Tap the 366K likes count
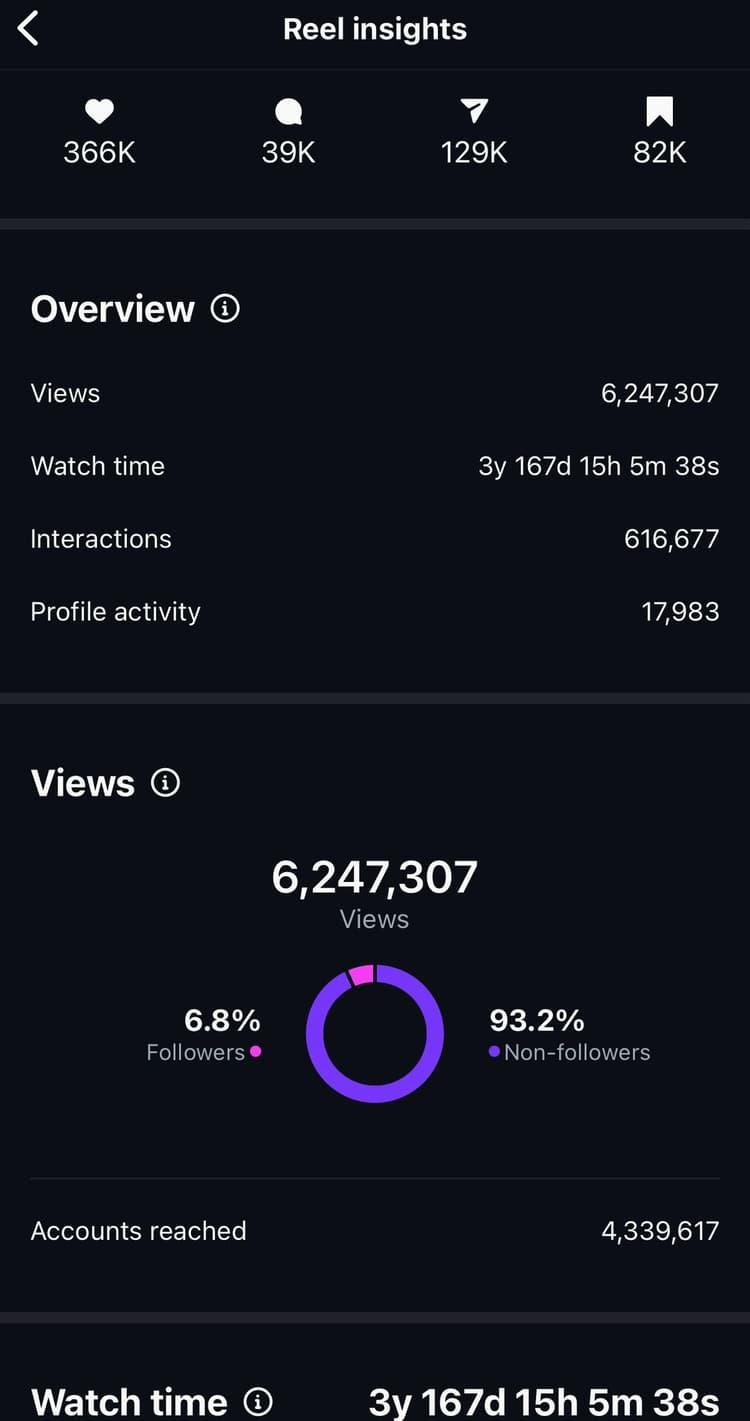750x1421 pixels. [x=99, y=153]
